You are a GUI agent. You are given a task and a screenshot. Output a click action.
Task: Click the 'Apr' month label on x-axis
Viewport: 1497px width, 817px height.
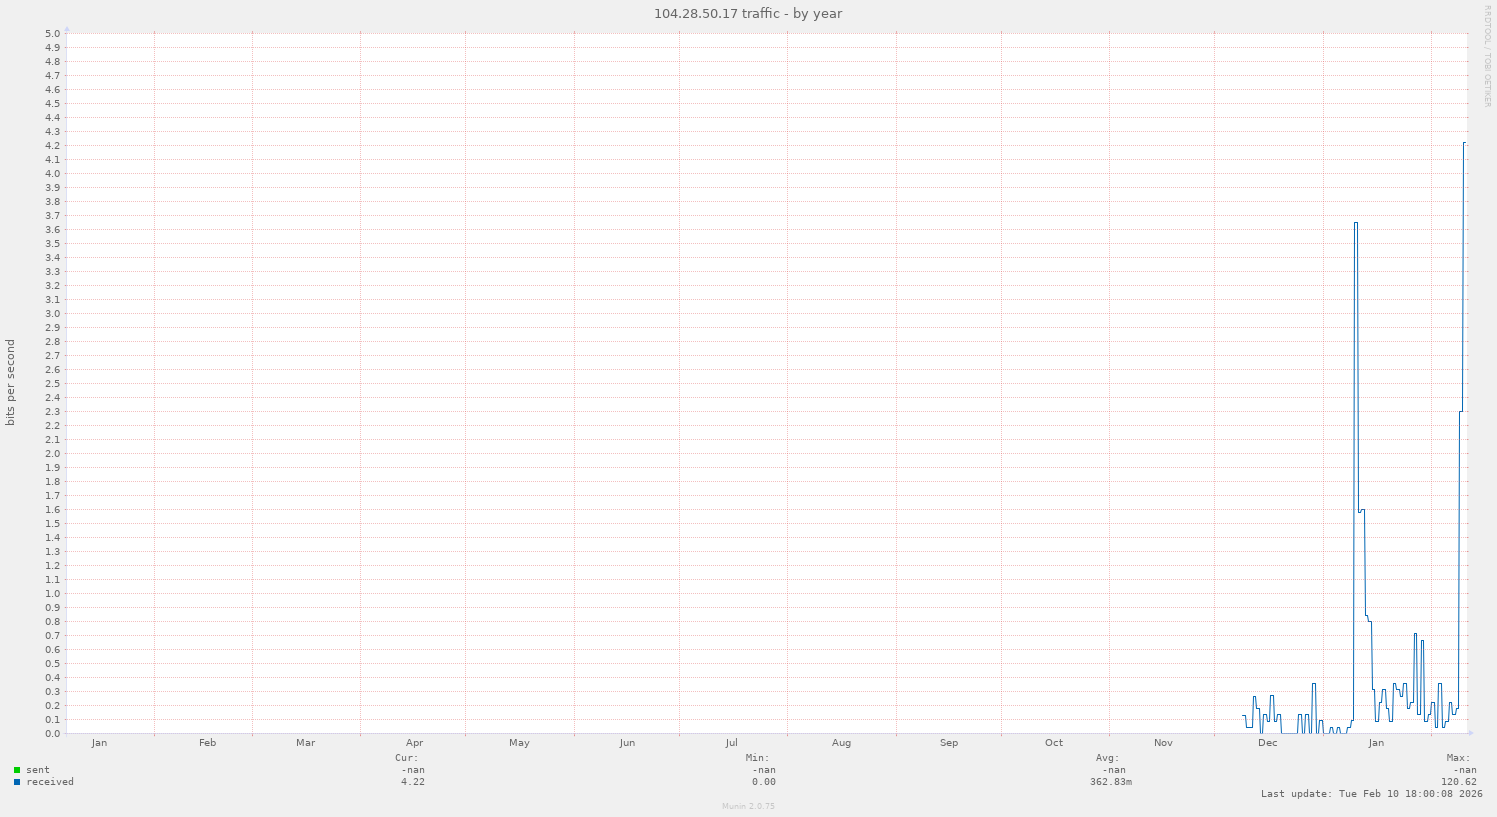(415, 743)
